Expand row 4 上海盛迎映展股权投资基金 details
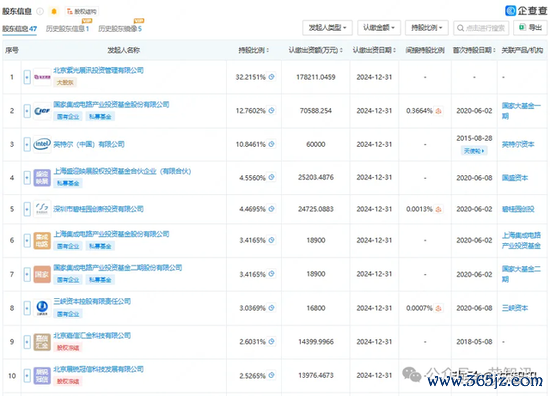 point(27,177)
